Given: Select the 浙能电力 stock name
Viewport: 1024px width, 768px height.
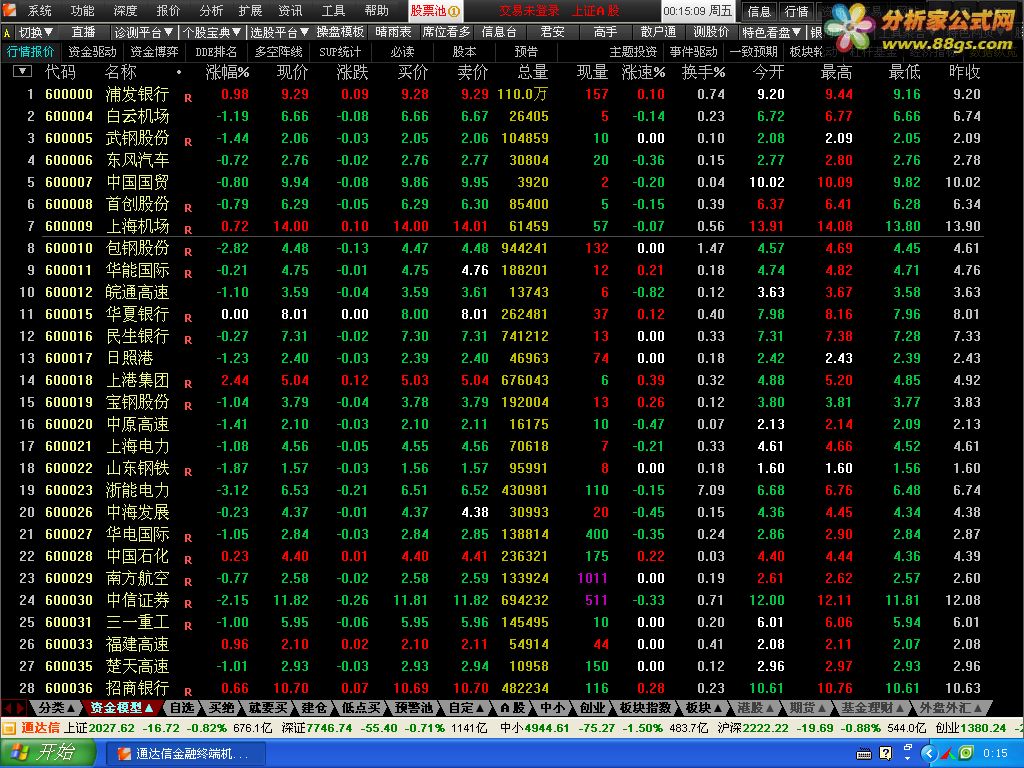Looking at the screenshot, I should [x=137, y=490].
